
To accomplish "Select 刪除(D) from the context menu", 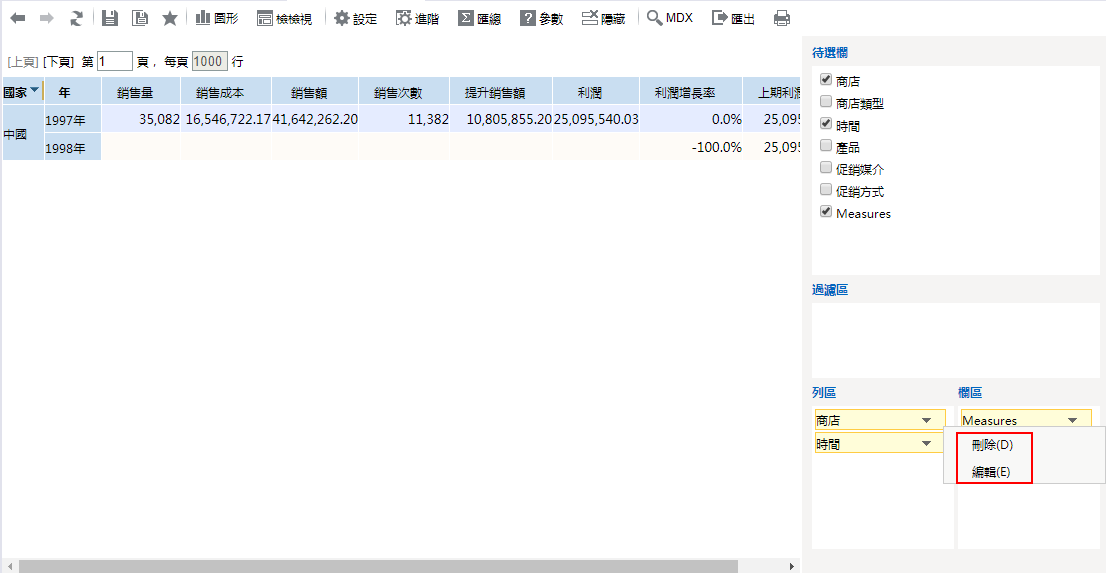I will pos(992,445).
